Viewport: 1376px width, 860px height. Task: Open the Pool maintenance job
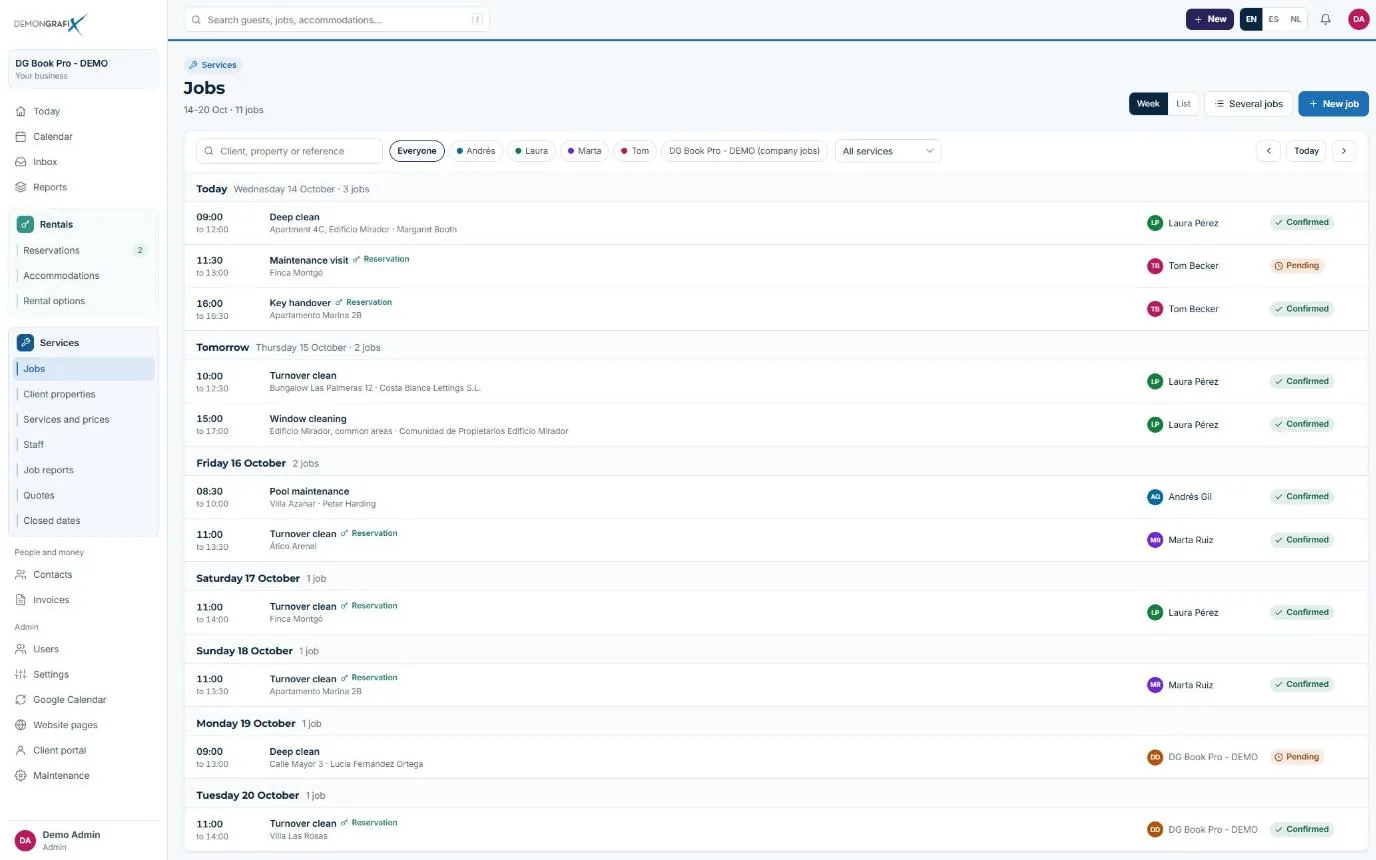776,497
